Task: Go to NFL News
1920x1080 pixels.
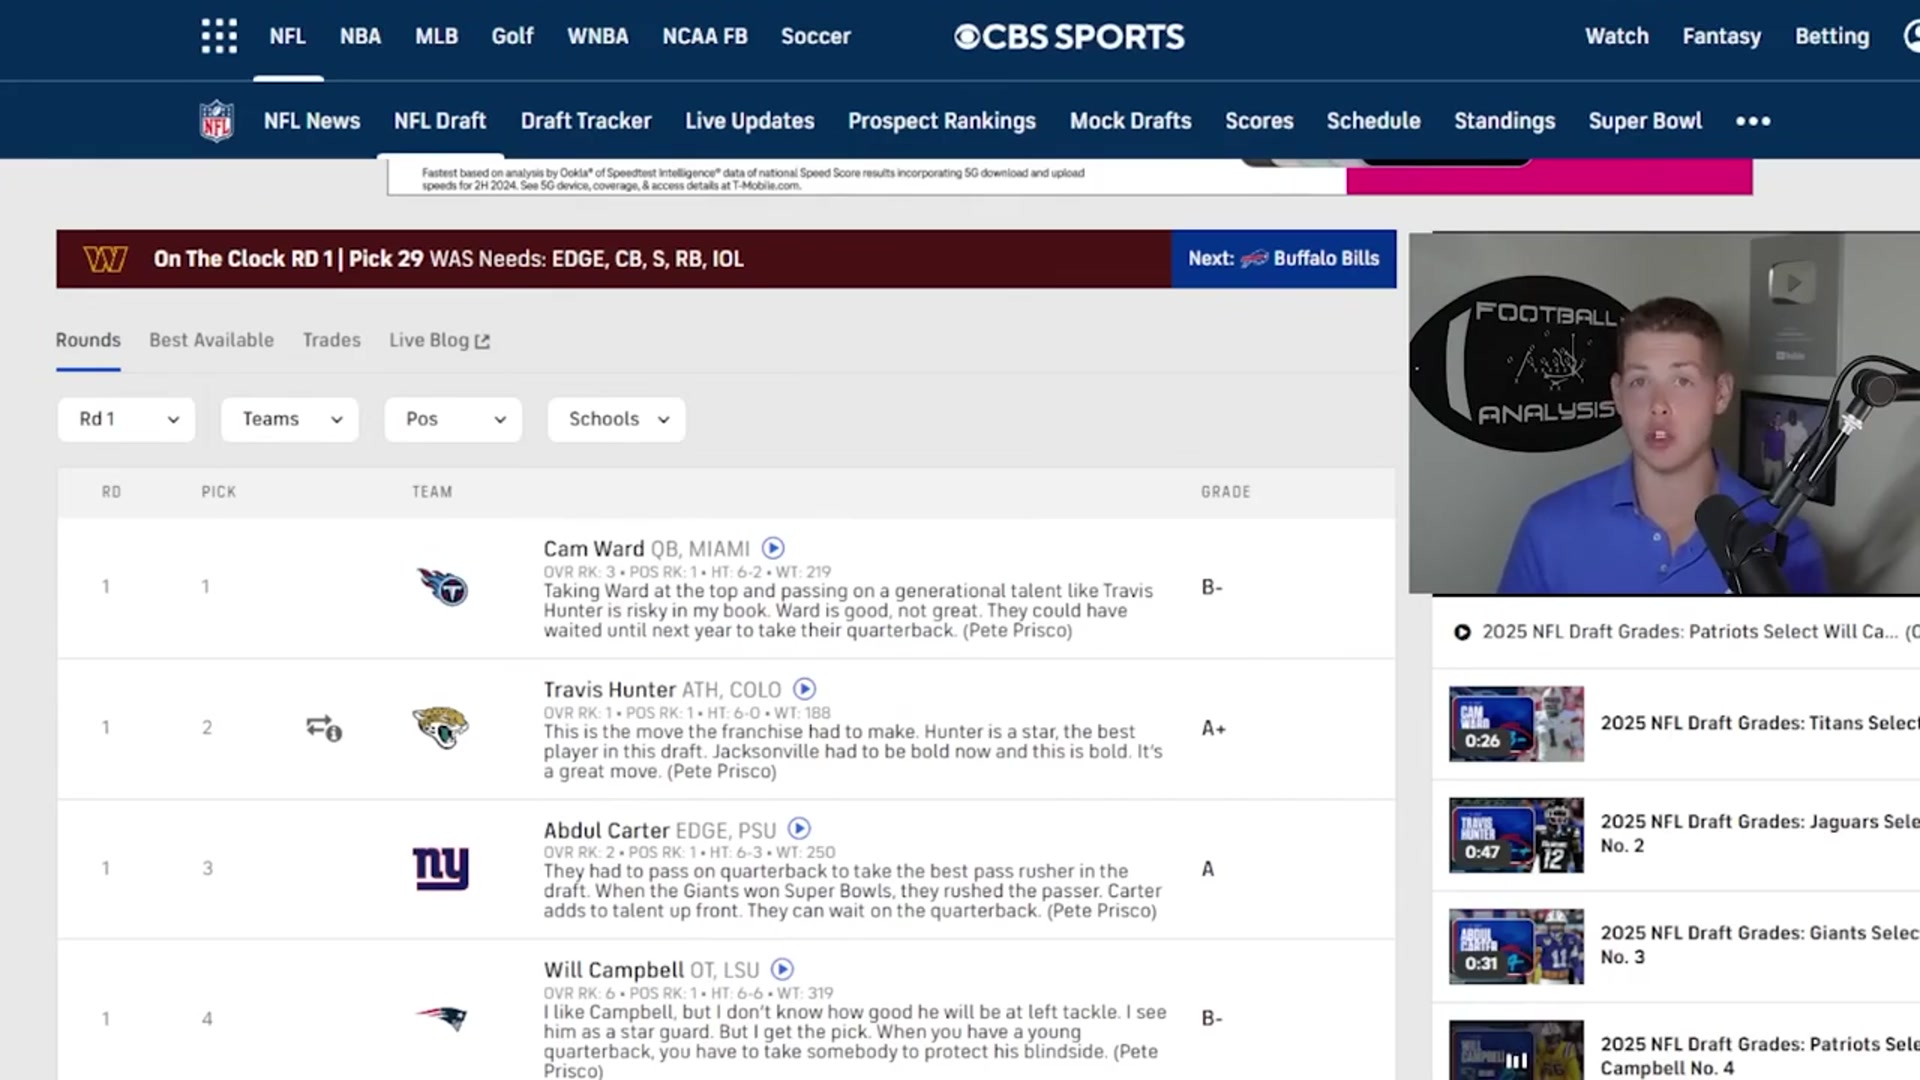Action: pyautogui.click(x=312, y=121)
